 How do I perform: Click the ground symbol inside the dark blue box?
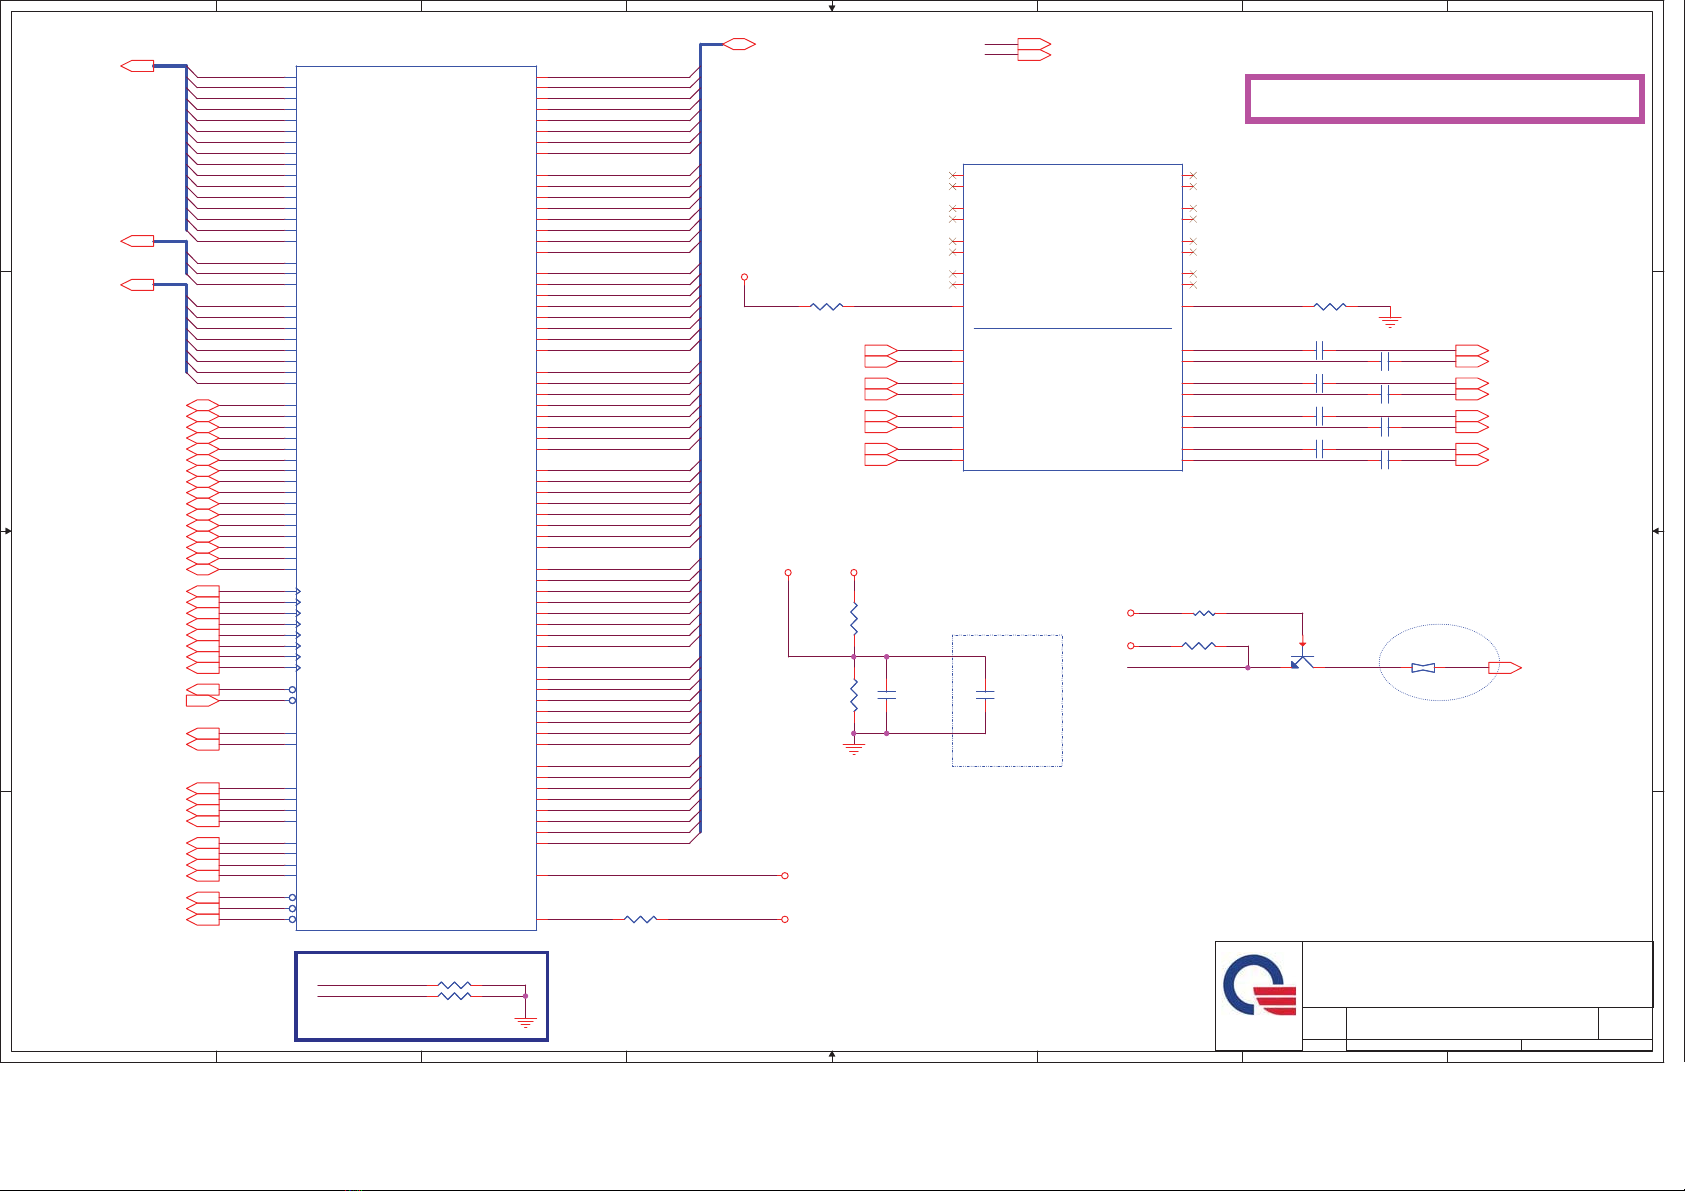pos(525,1021)
